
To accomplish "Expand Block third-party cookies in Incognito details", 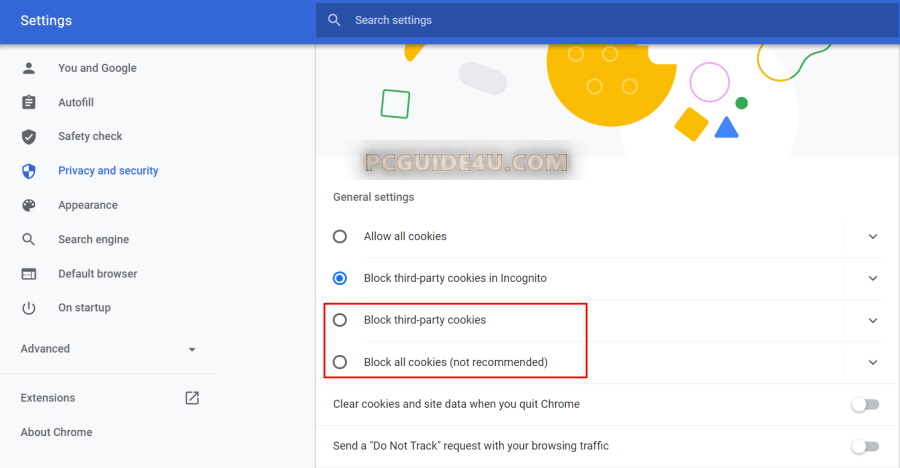I will [x=873, y=278].
